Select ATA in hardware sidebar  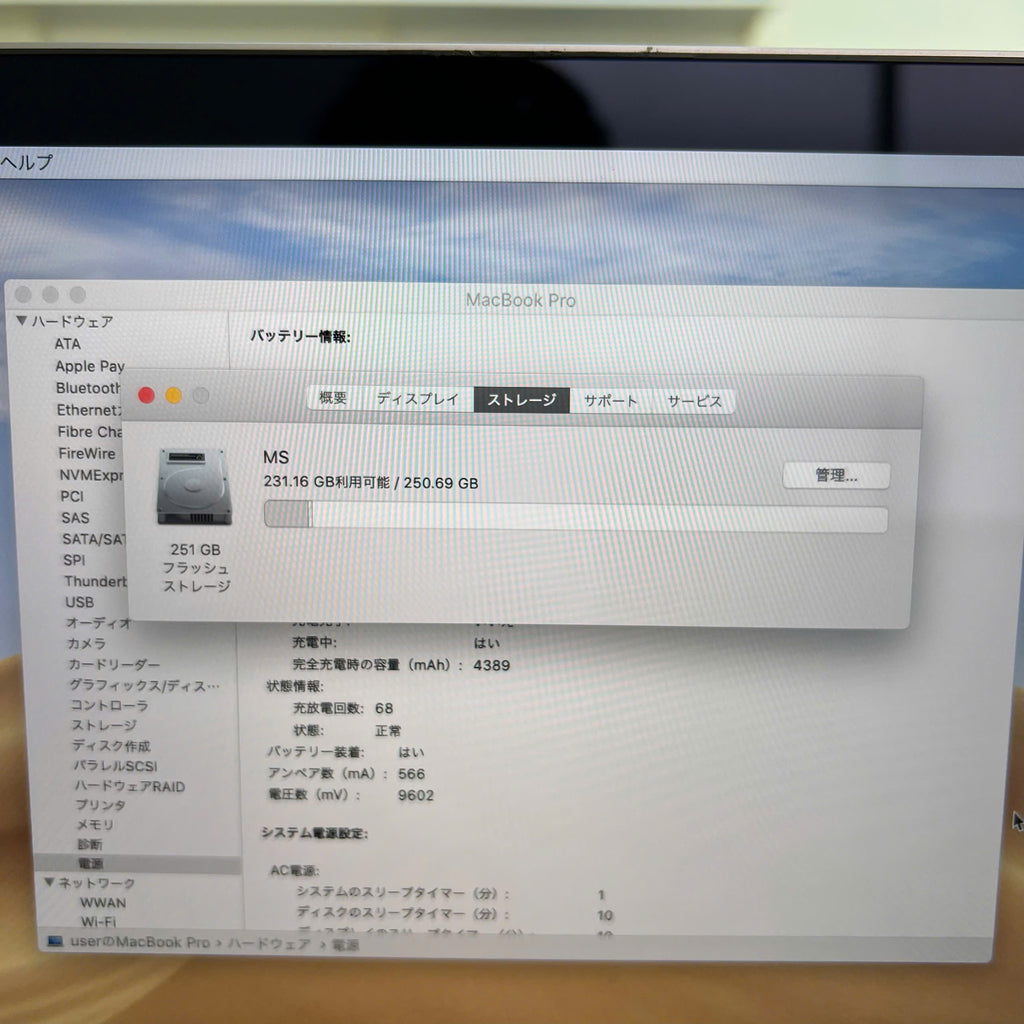[x=67, y=344]
